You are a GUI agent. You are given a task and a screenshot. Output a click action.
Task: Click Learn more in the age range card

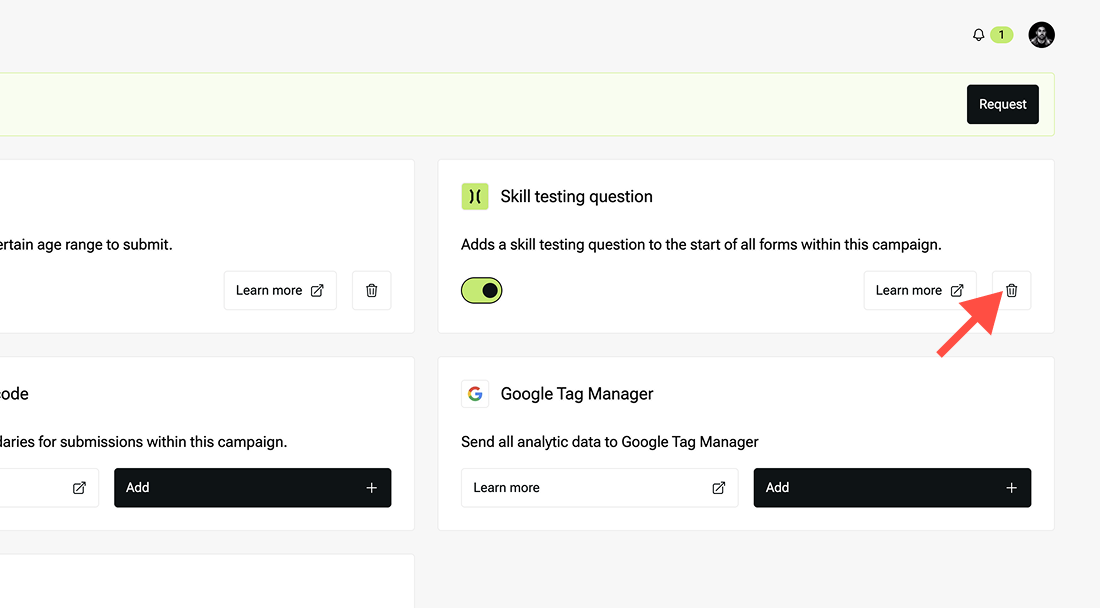pos(269,290)
